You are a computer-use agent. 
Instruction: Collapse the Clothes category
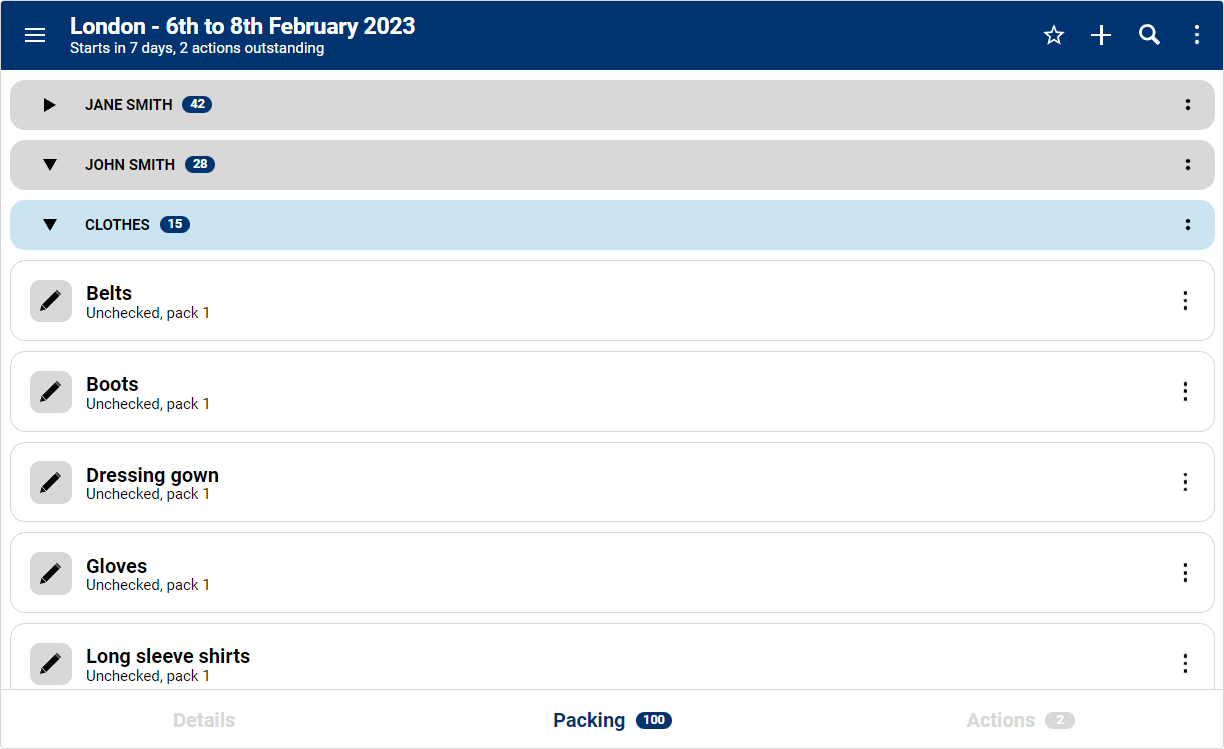coord(50,225)
